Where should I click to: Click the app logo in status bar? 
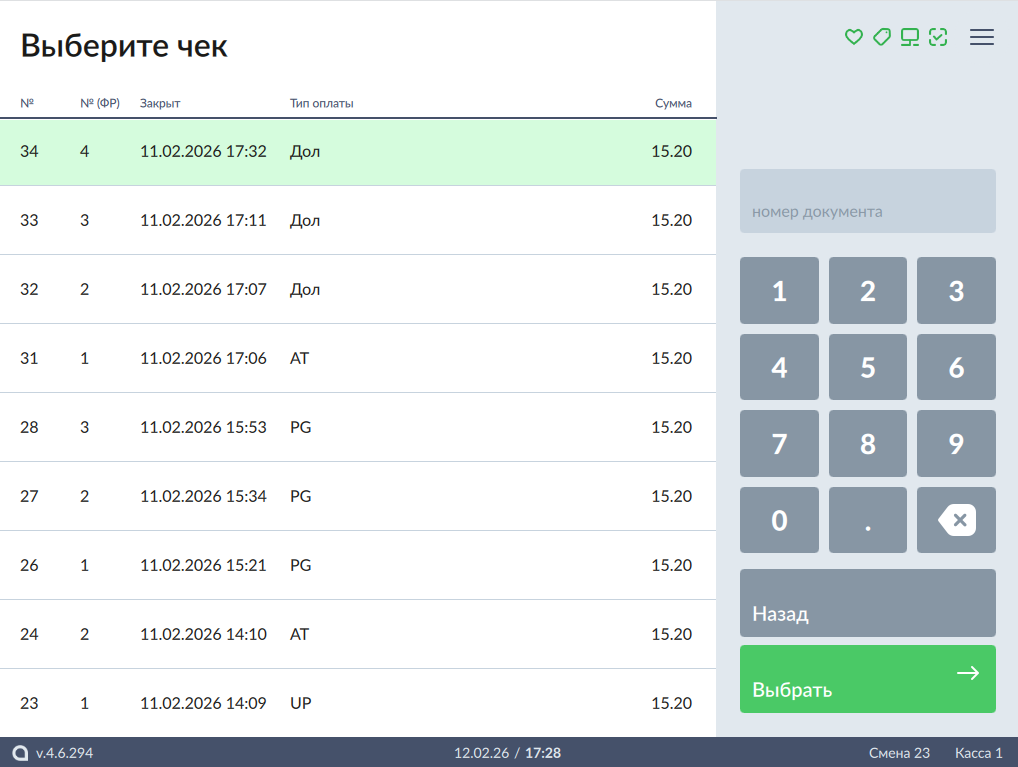[20, 753]
